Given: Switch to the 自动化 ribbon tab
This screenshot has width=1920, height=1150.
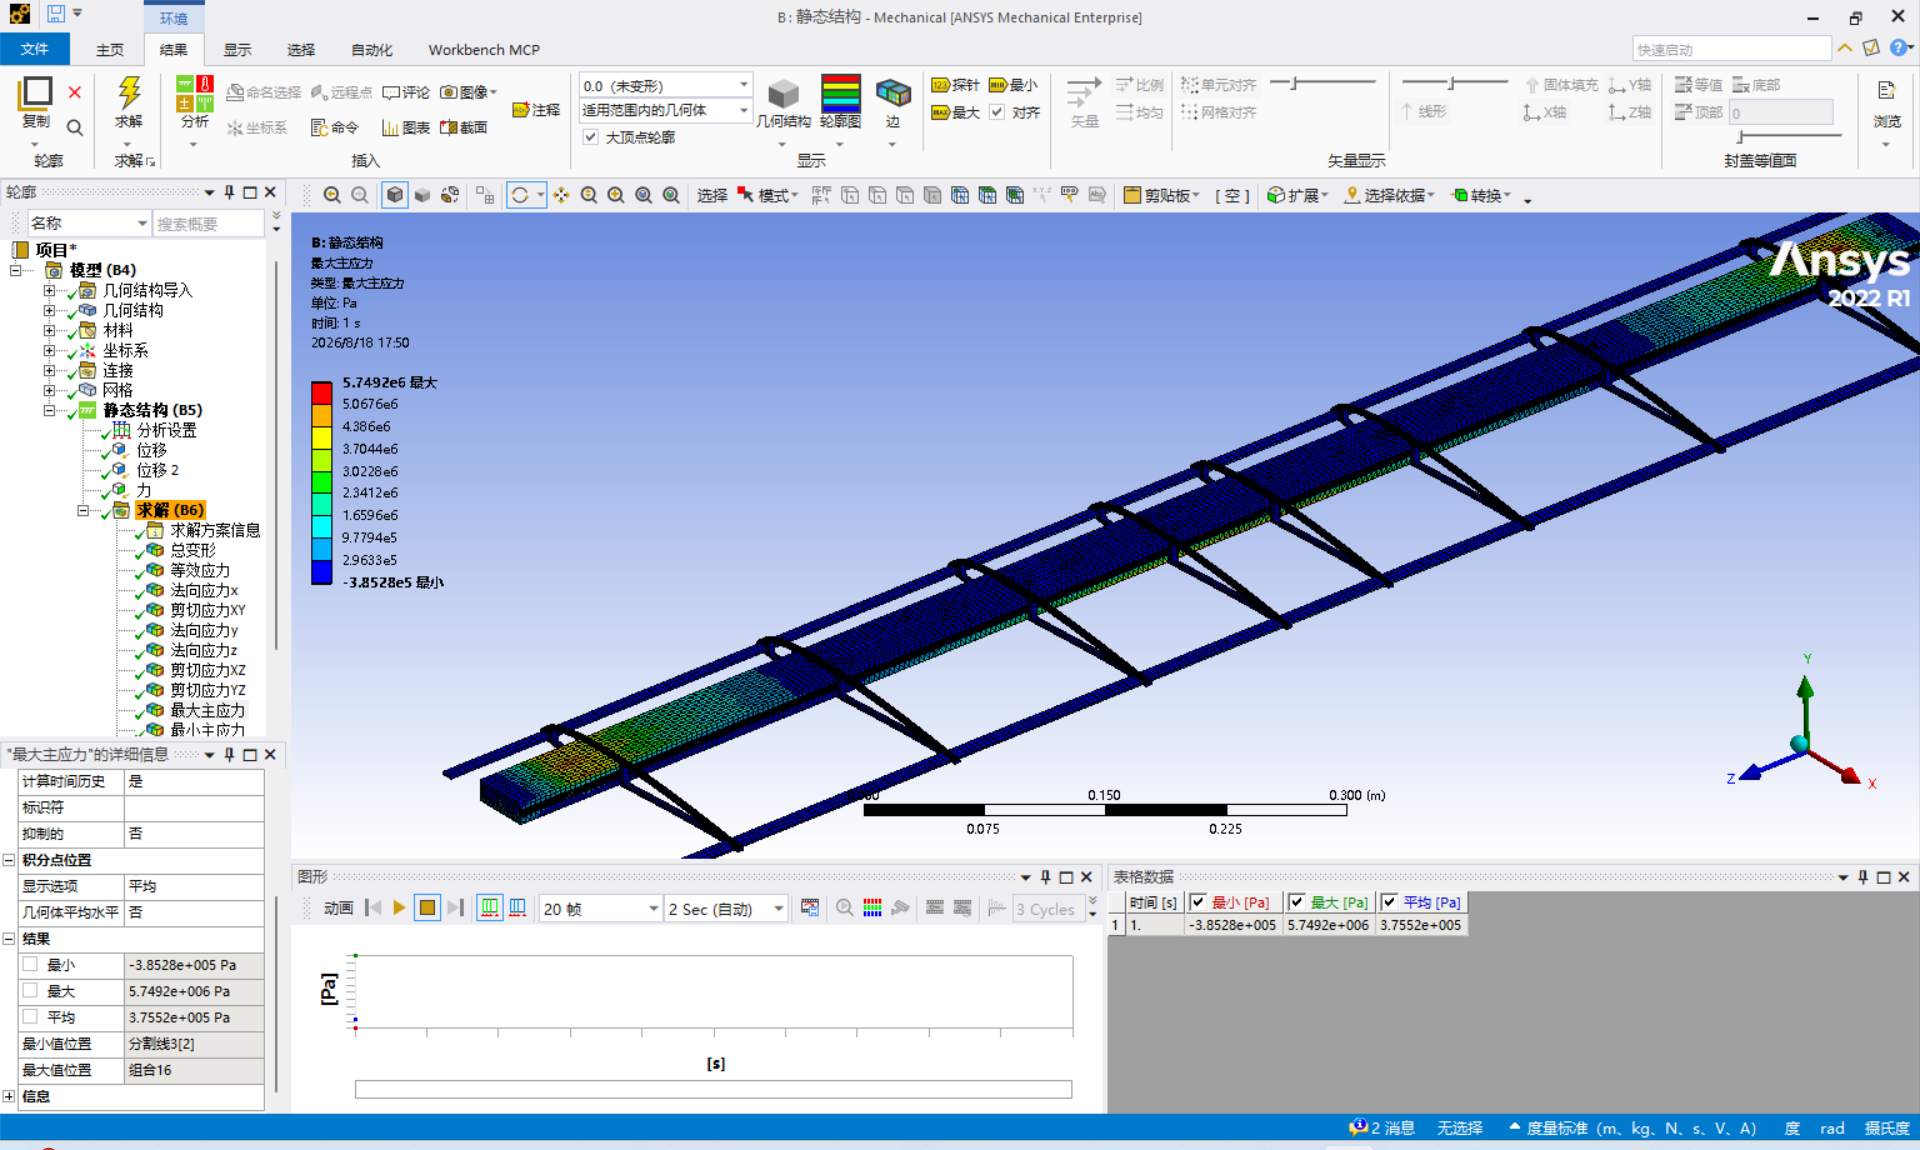Looking at the screenshot, I should pyautogui.click(x=372, y=49).
